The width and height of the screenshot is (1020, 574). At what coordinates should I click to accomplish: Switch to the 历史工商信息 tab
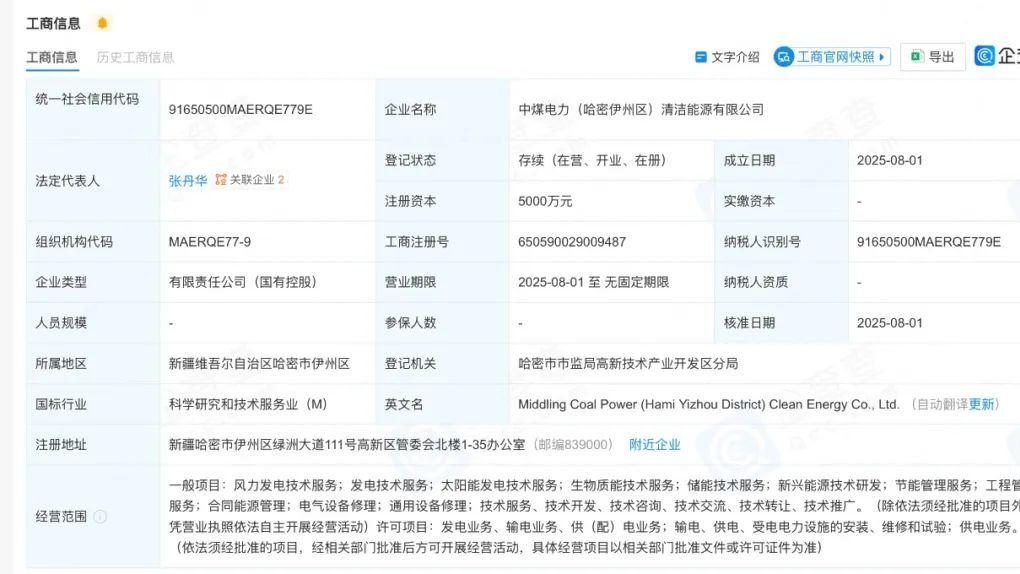[x=135, y=57]
